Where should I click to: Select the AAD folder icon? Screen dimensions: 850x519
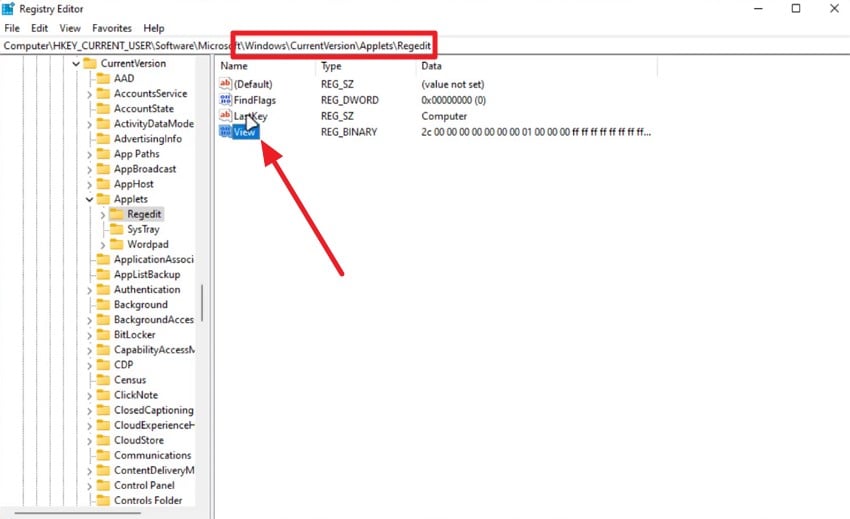click(x=103, y=78)
